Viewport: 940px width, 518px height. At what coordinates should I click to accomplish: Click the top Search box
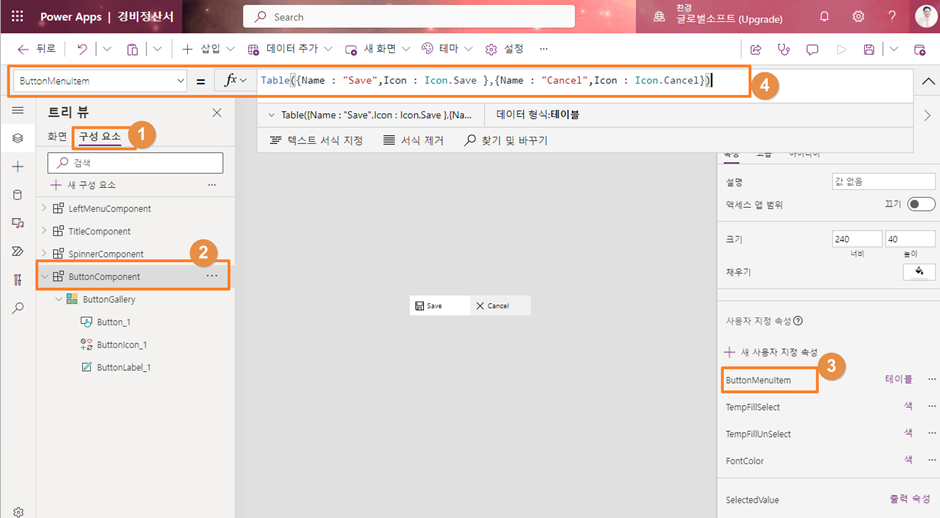click(x=409, y=17)
